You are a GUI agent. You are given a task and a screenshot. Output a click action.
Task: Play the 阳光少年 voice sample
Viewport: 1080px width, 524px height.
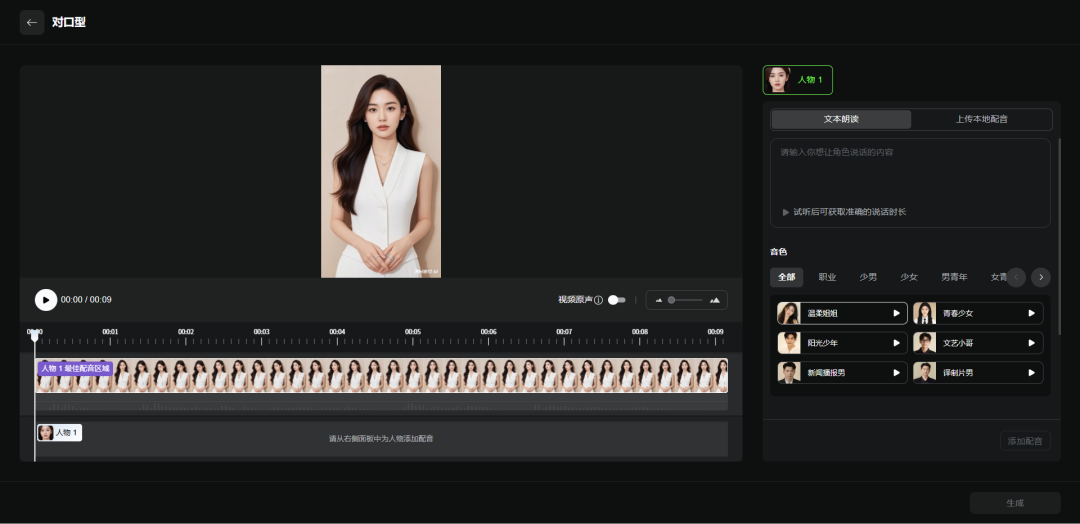coord(896,343)
